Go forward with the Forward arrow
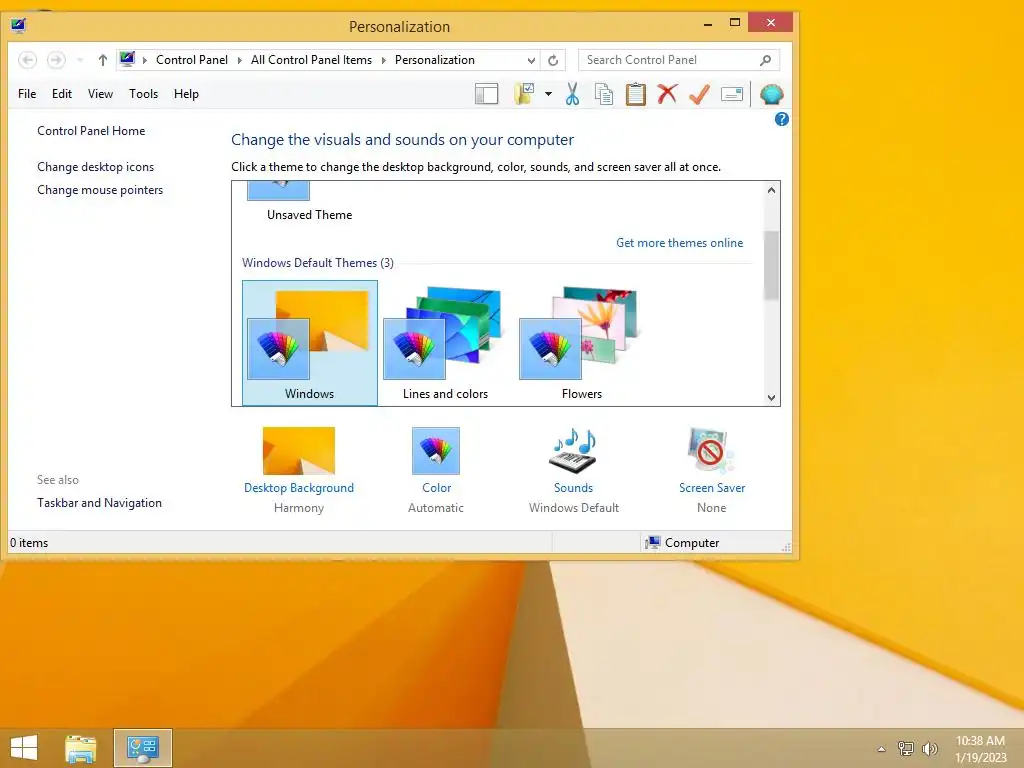The width and height of the screenshot is (1024, 768). pyautogui.click(x=56, y=60)
